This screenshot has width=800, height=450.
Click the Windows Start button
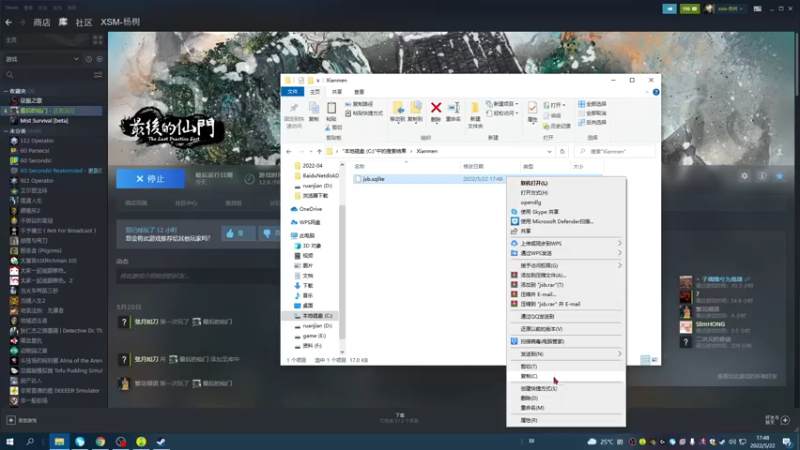[10, 441]
